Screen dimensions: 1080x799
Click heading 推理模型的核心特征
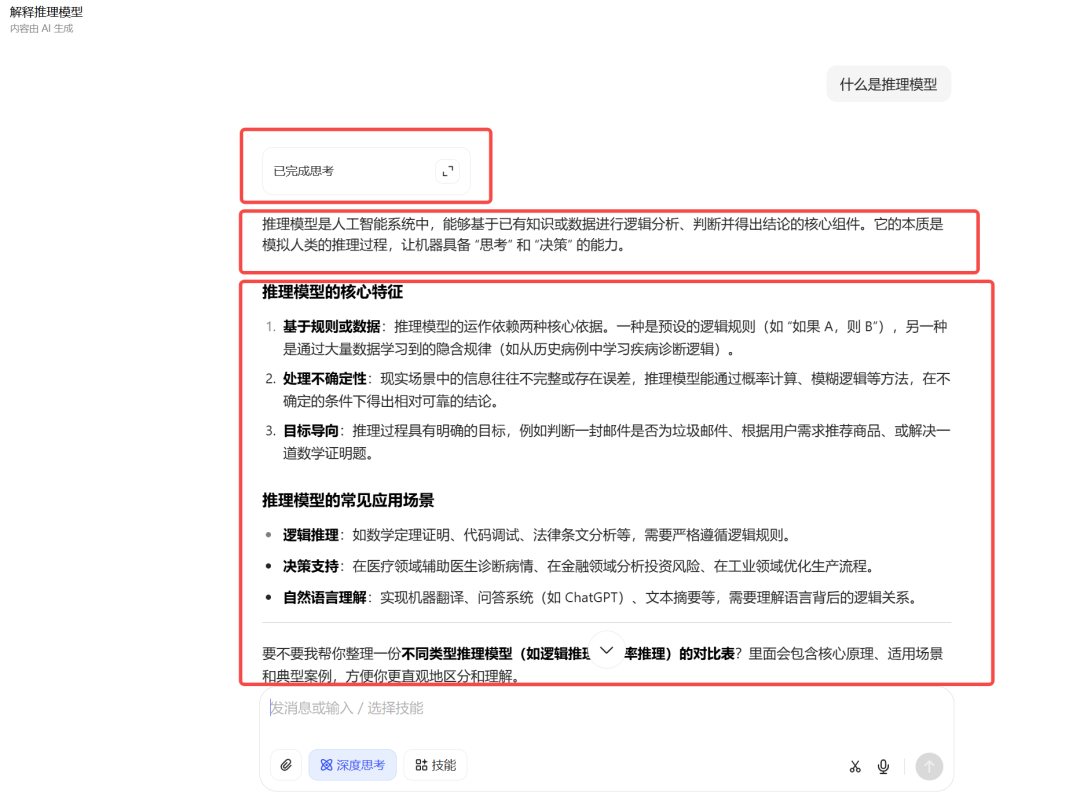coord(333,292)
